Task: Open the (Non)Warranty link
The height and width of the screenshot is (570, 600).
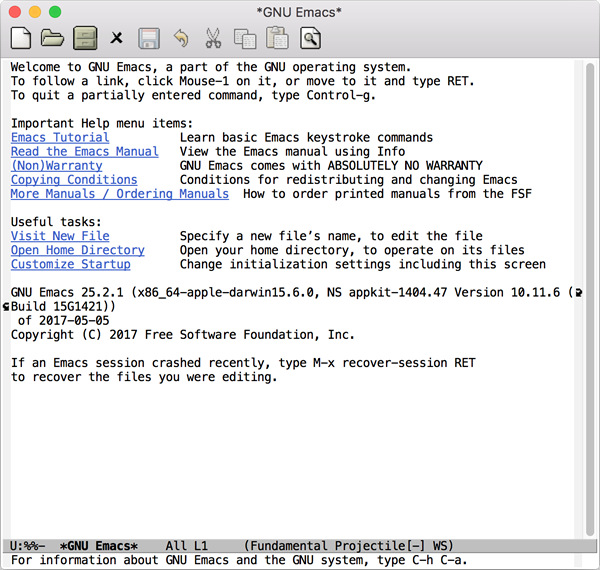Action: point(57,166)
